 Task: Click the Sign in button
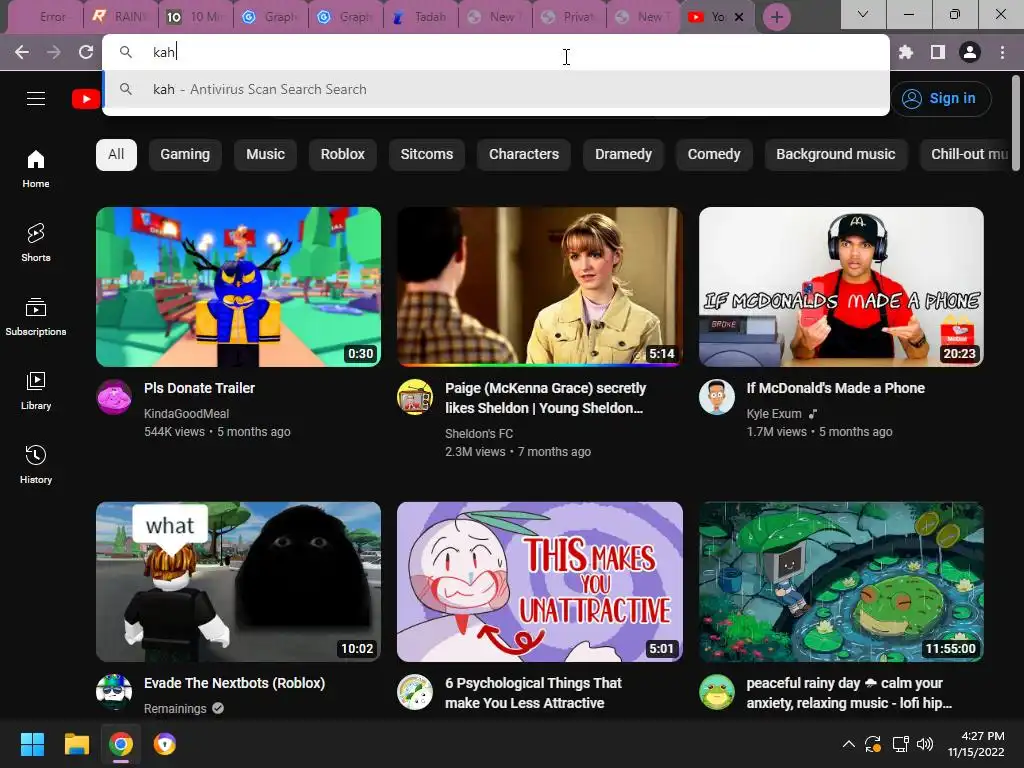[941, 99]
